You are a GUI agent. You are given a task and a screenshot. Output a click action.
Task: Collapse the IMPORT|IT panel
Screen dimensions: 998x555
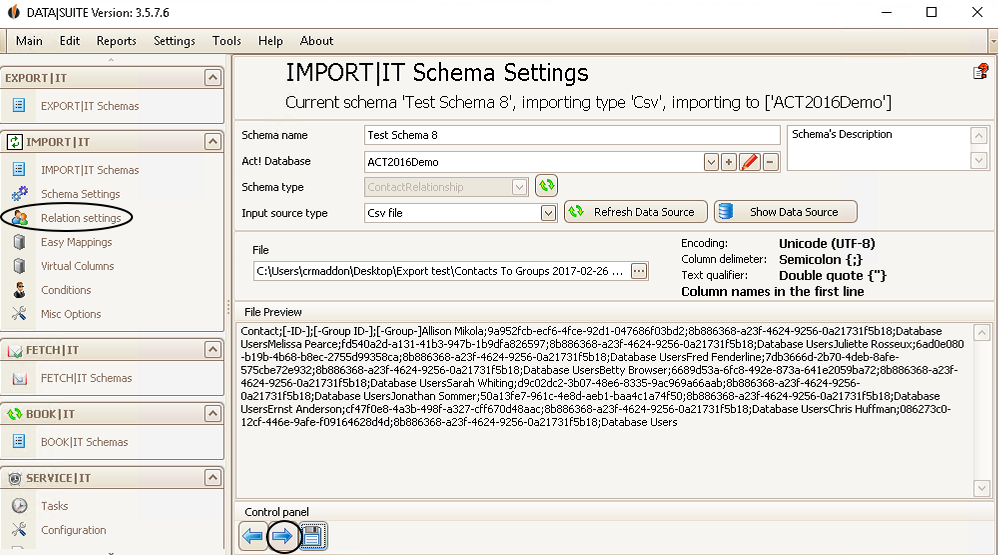point(213,141)
